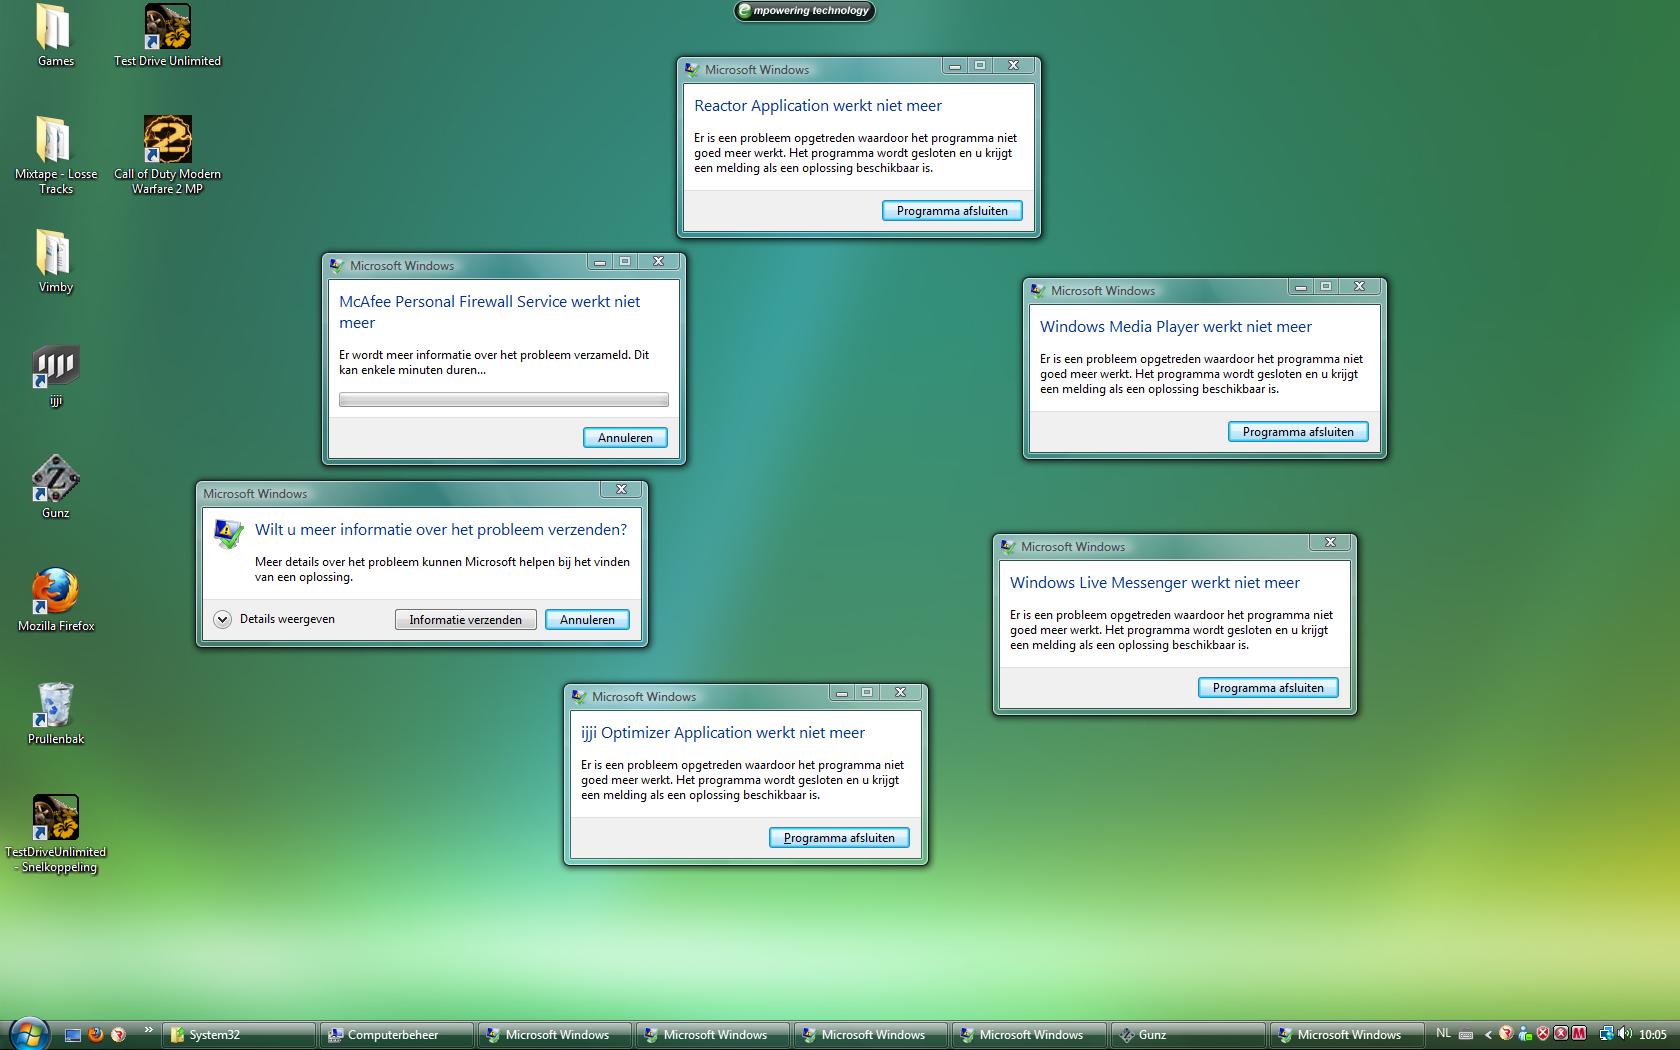Viewport: 1680px width, 1050px height.
Task: Click Annuleren in the send-information dialog
Action: [x=587, y=620]
